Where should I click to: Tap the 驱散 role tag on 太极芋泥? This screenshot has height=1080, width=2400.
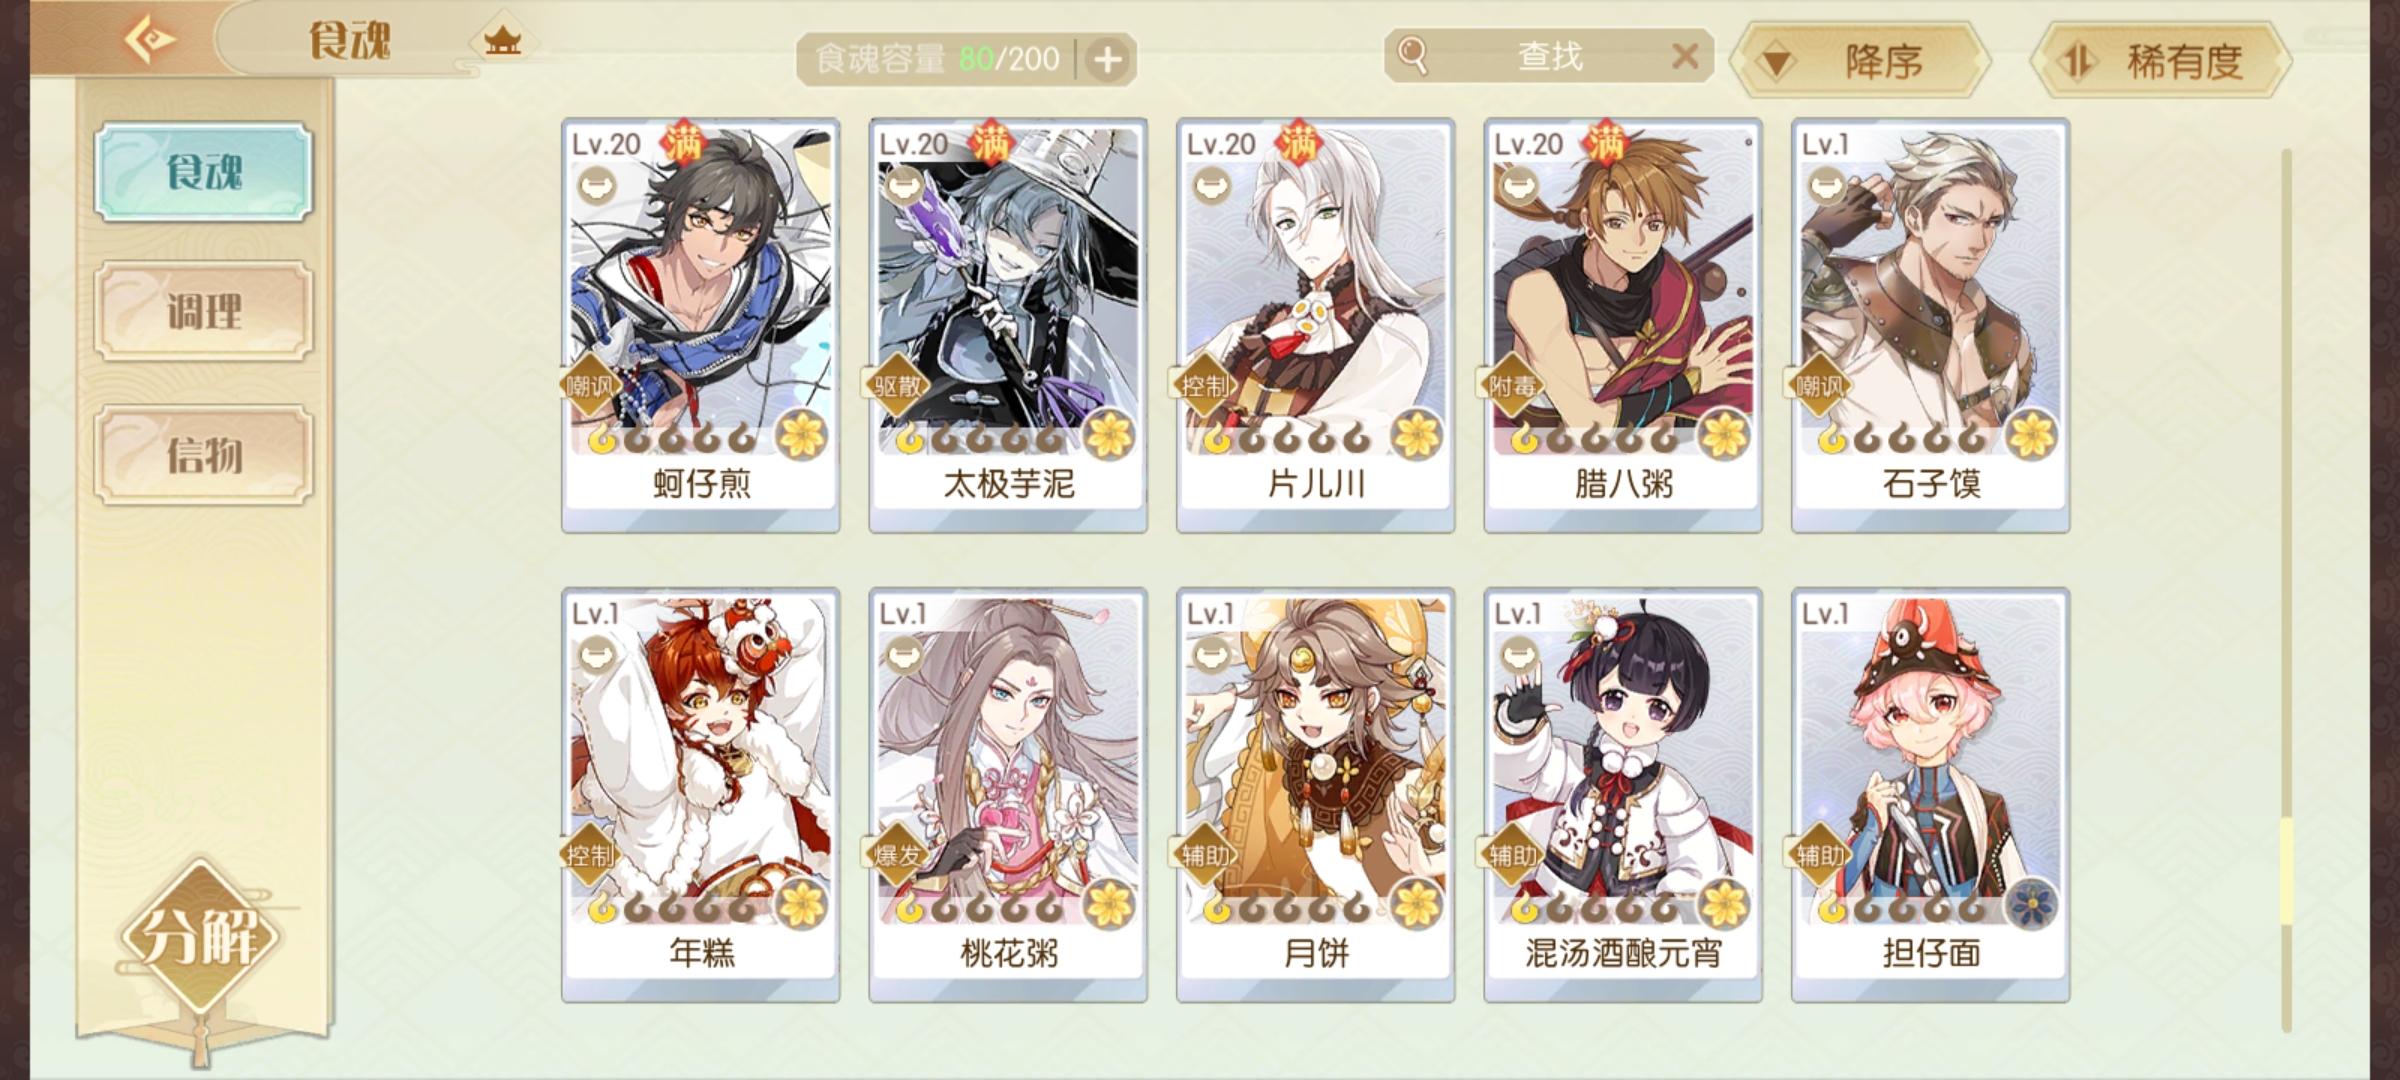897,385
